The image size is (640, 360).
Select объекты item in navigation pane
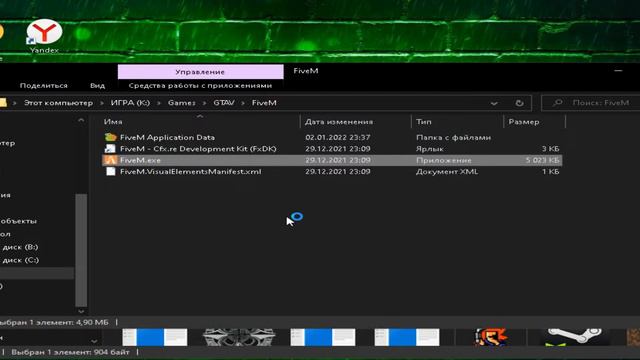[18, 221]
